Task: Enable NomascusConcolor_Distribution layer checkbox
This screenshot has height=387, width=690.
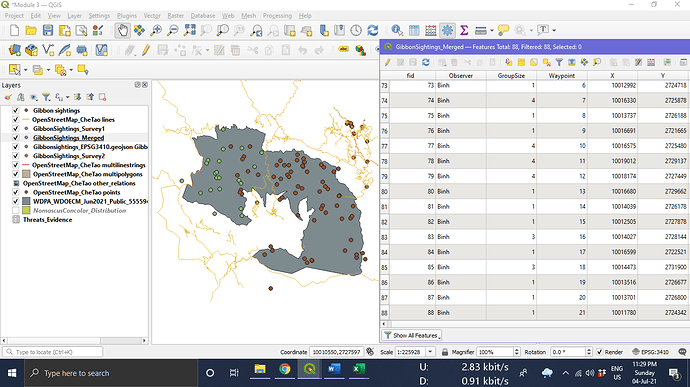Action: [16, 211]
